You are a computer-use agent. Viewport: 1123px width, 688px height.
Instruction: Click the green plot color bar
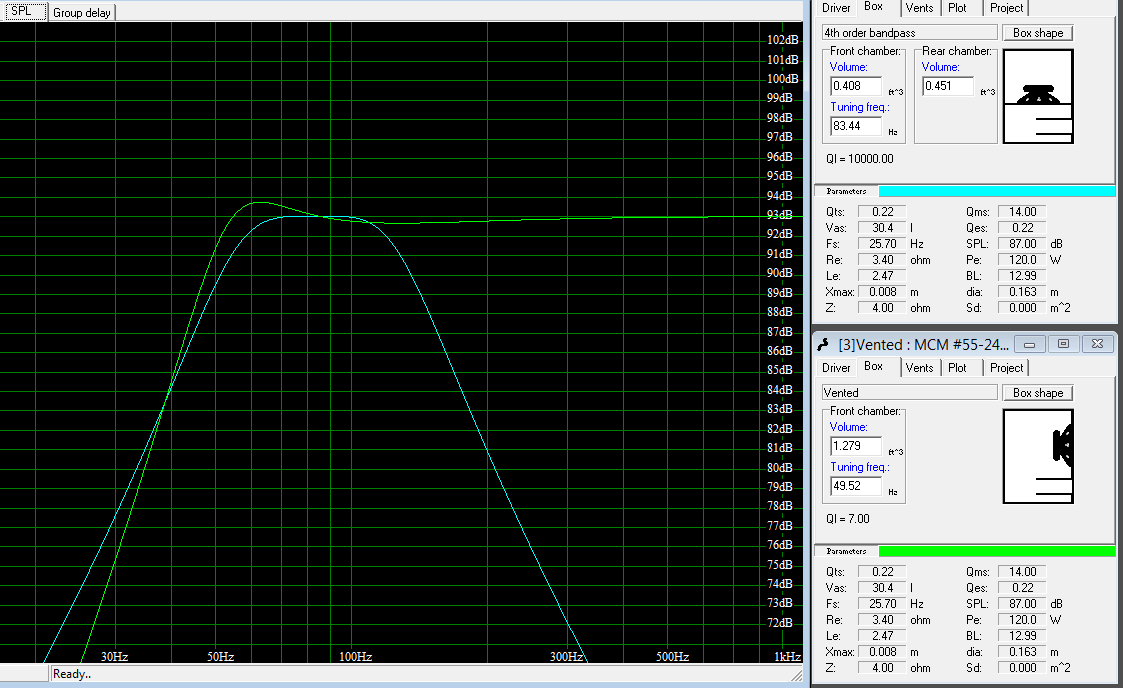(996, 551)
